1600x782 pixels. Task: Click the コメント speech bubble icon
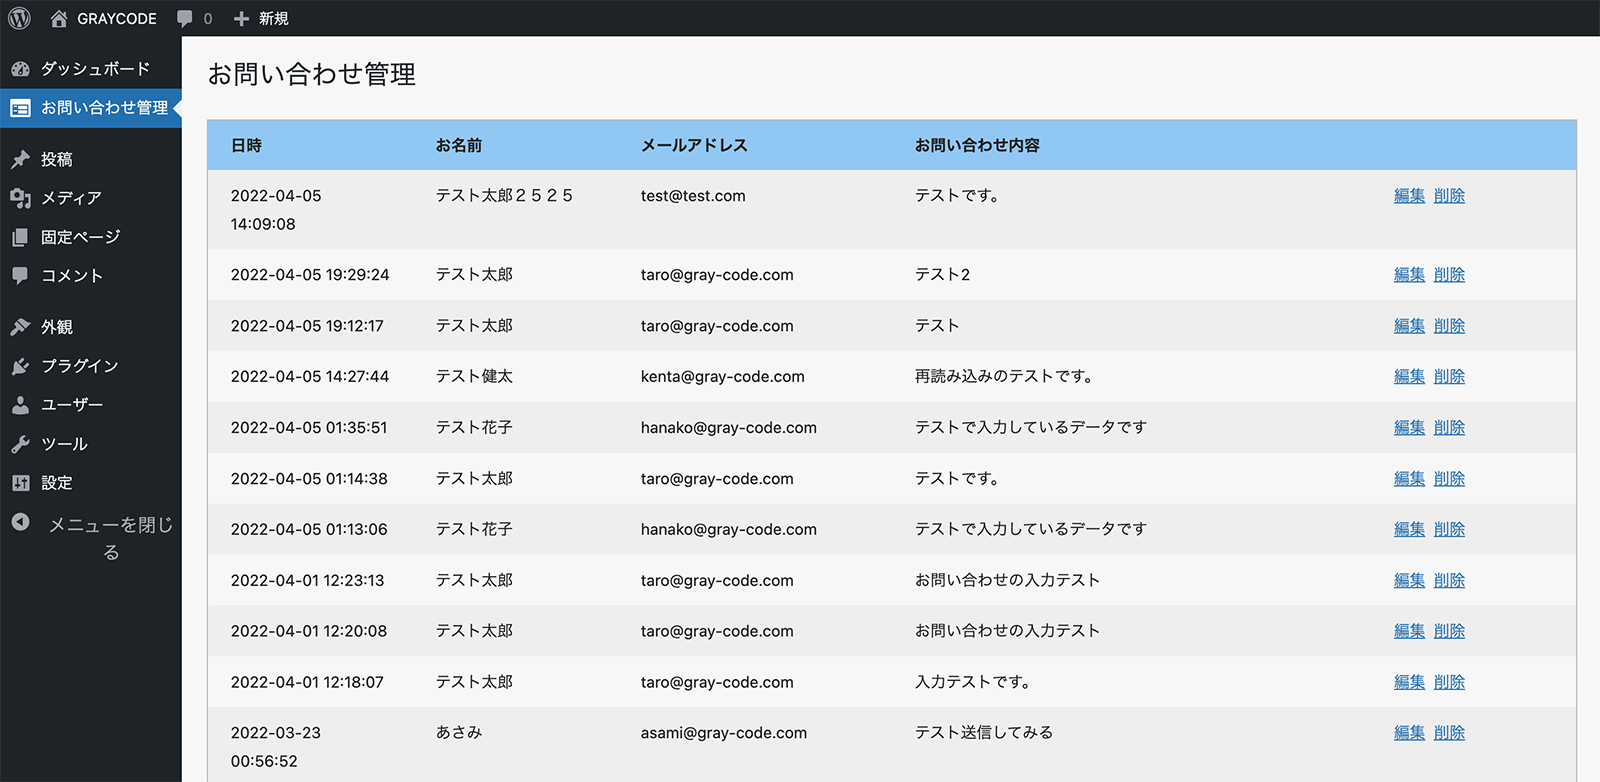(x=20, y=275)
